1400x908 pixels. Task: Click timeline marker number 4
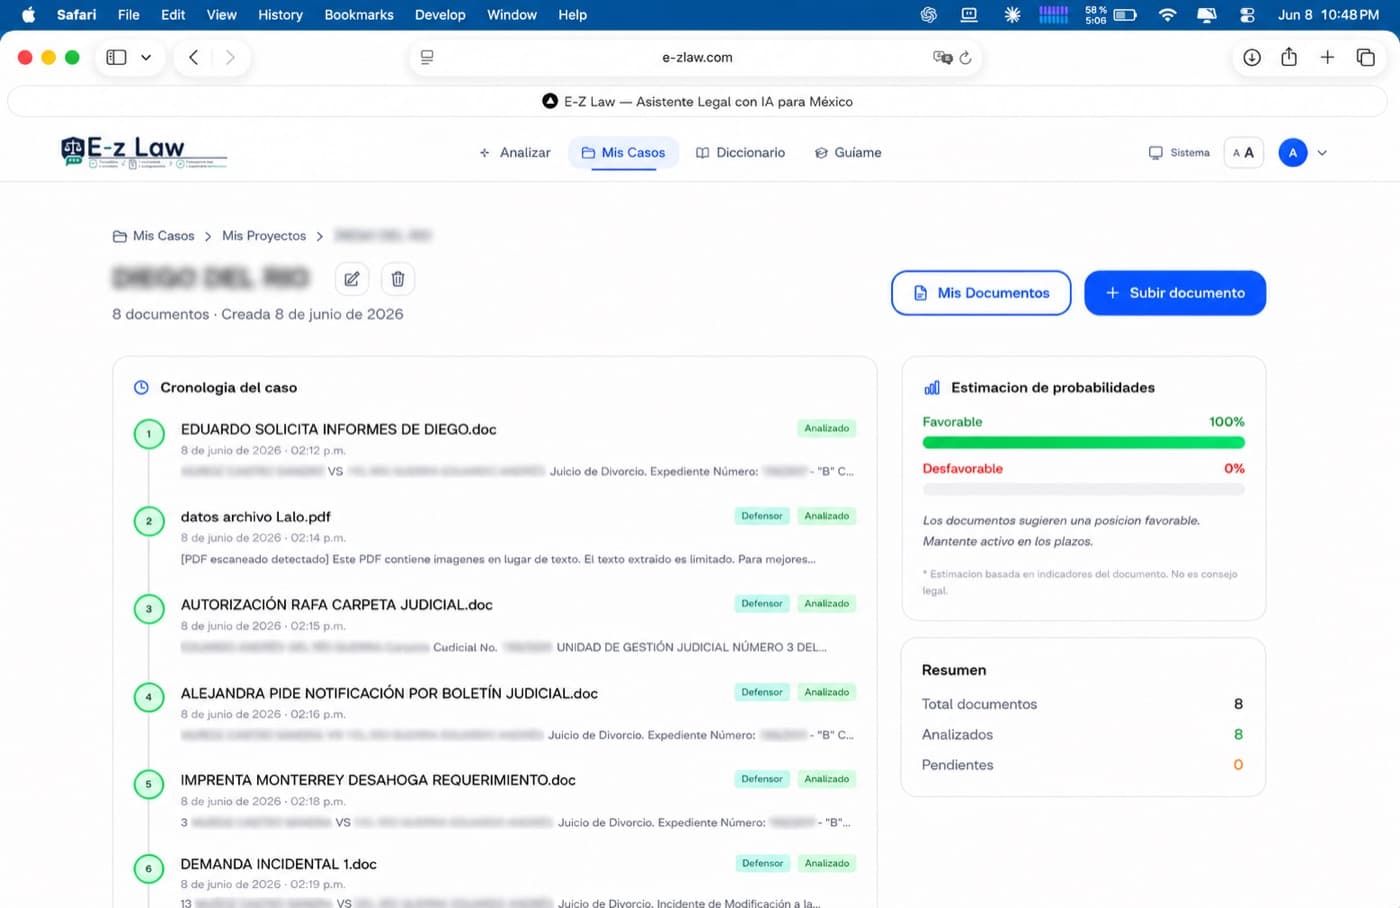[x=149, y=697]
